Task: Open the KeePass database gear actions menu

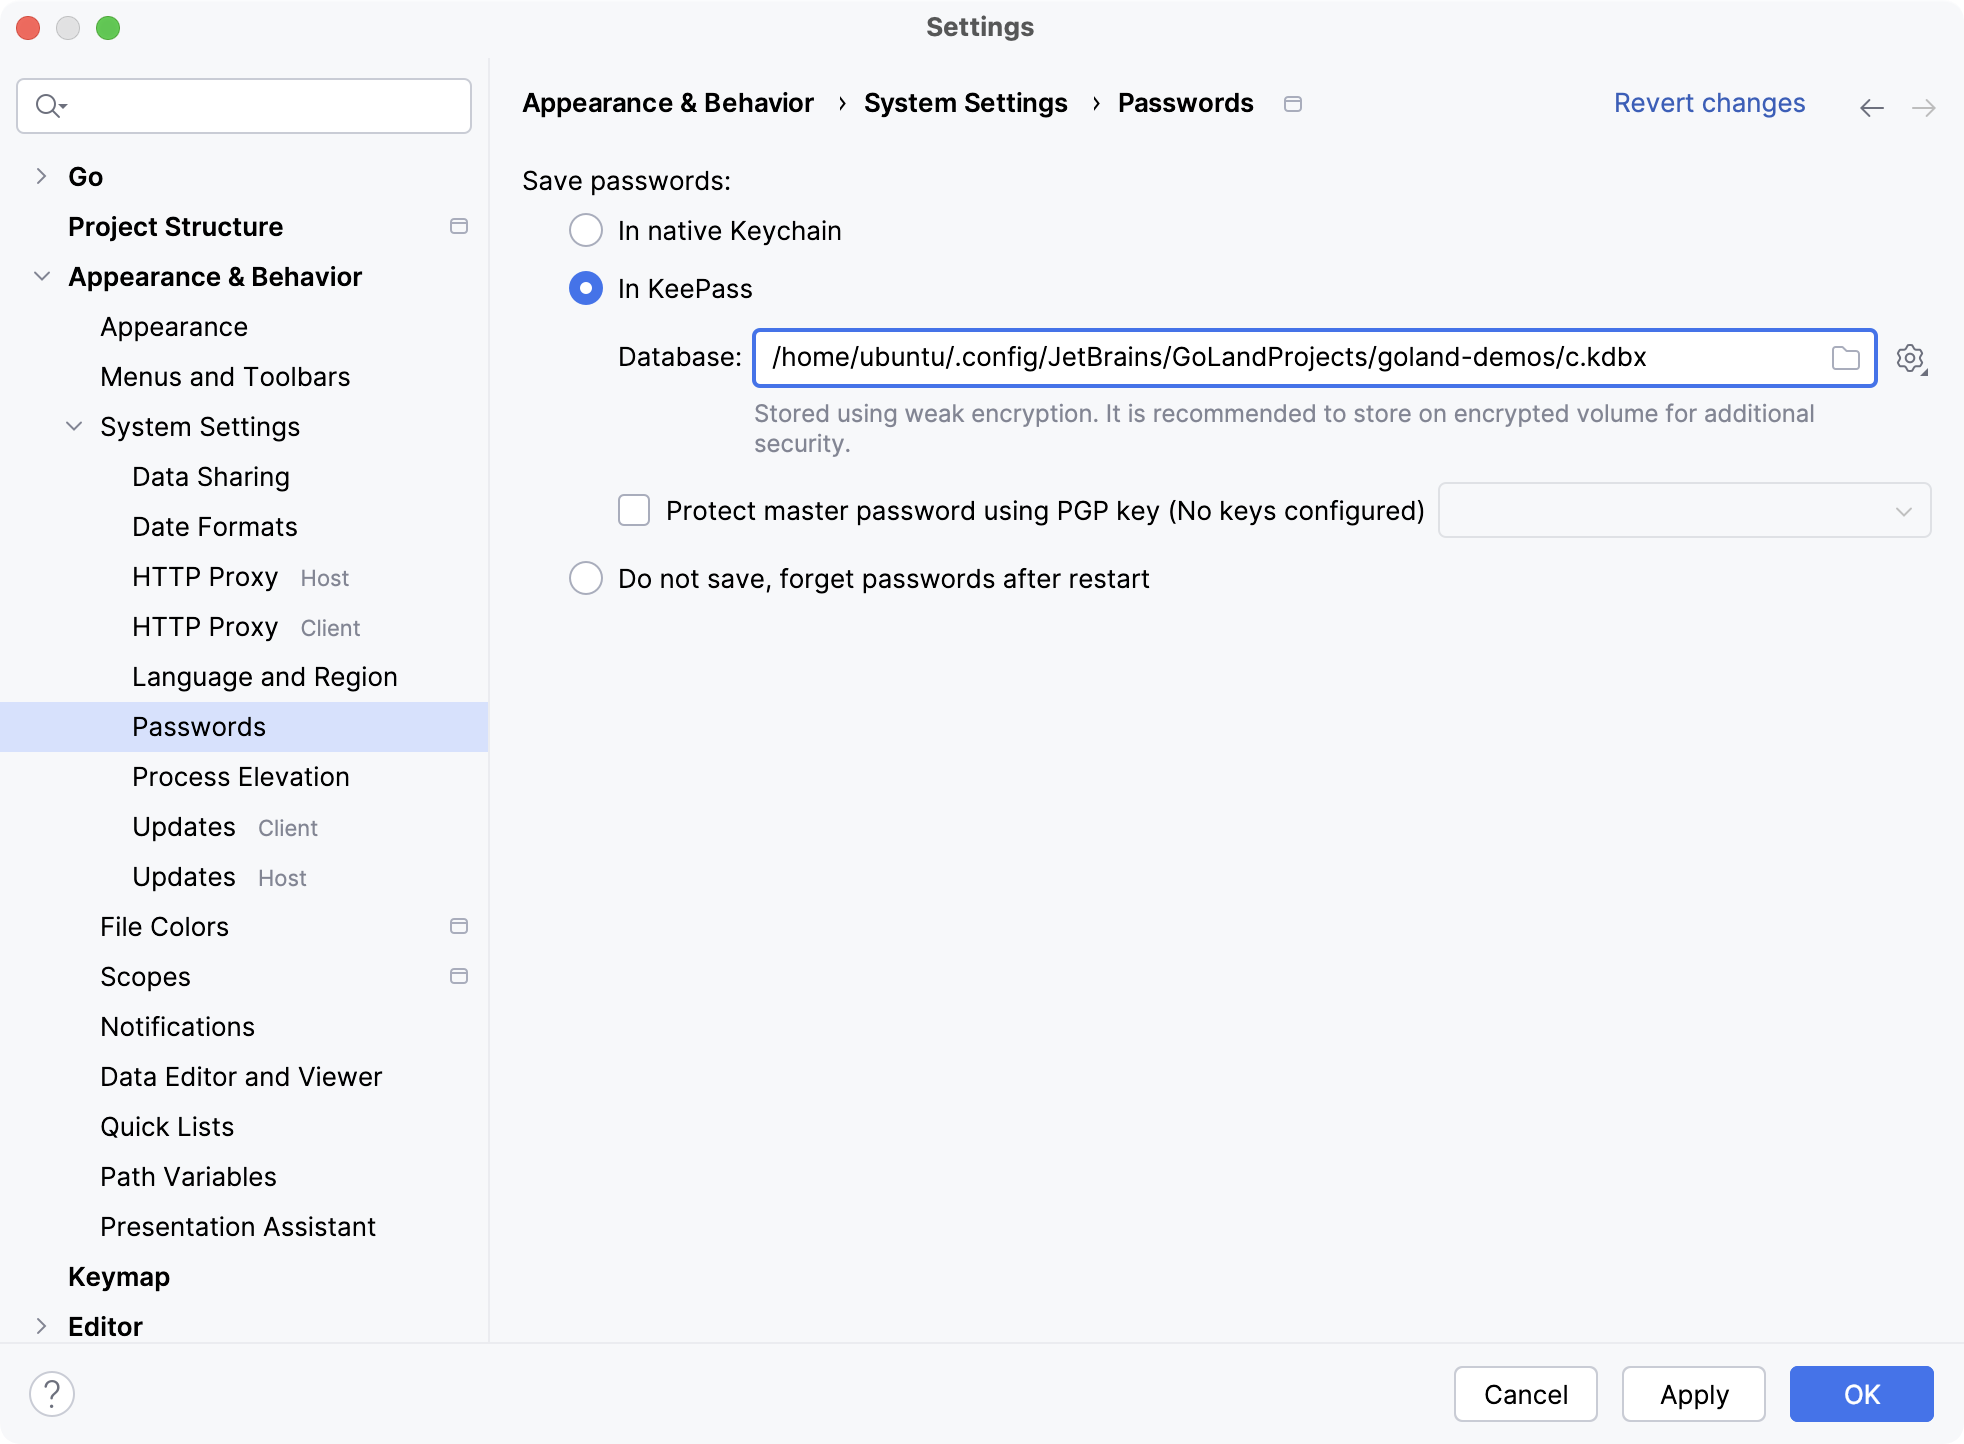Action: pos(1912,358)
